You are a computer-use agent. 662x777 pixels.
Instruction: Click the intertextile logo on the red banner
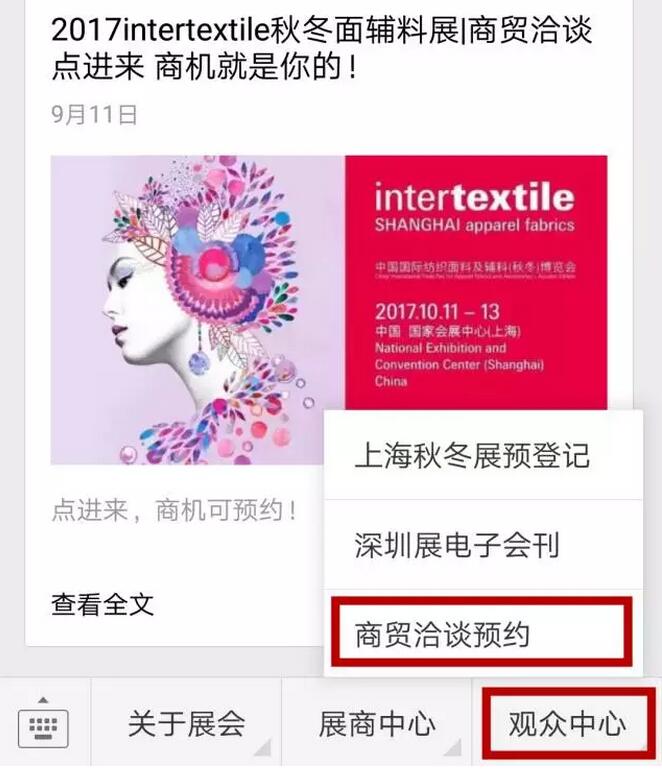(x=474, y=197)
